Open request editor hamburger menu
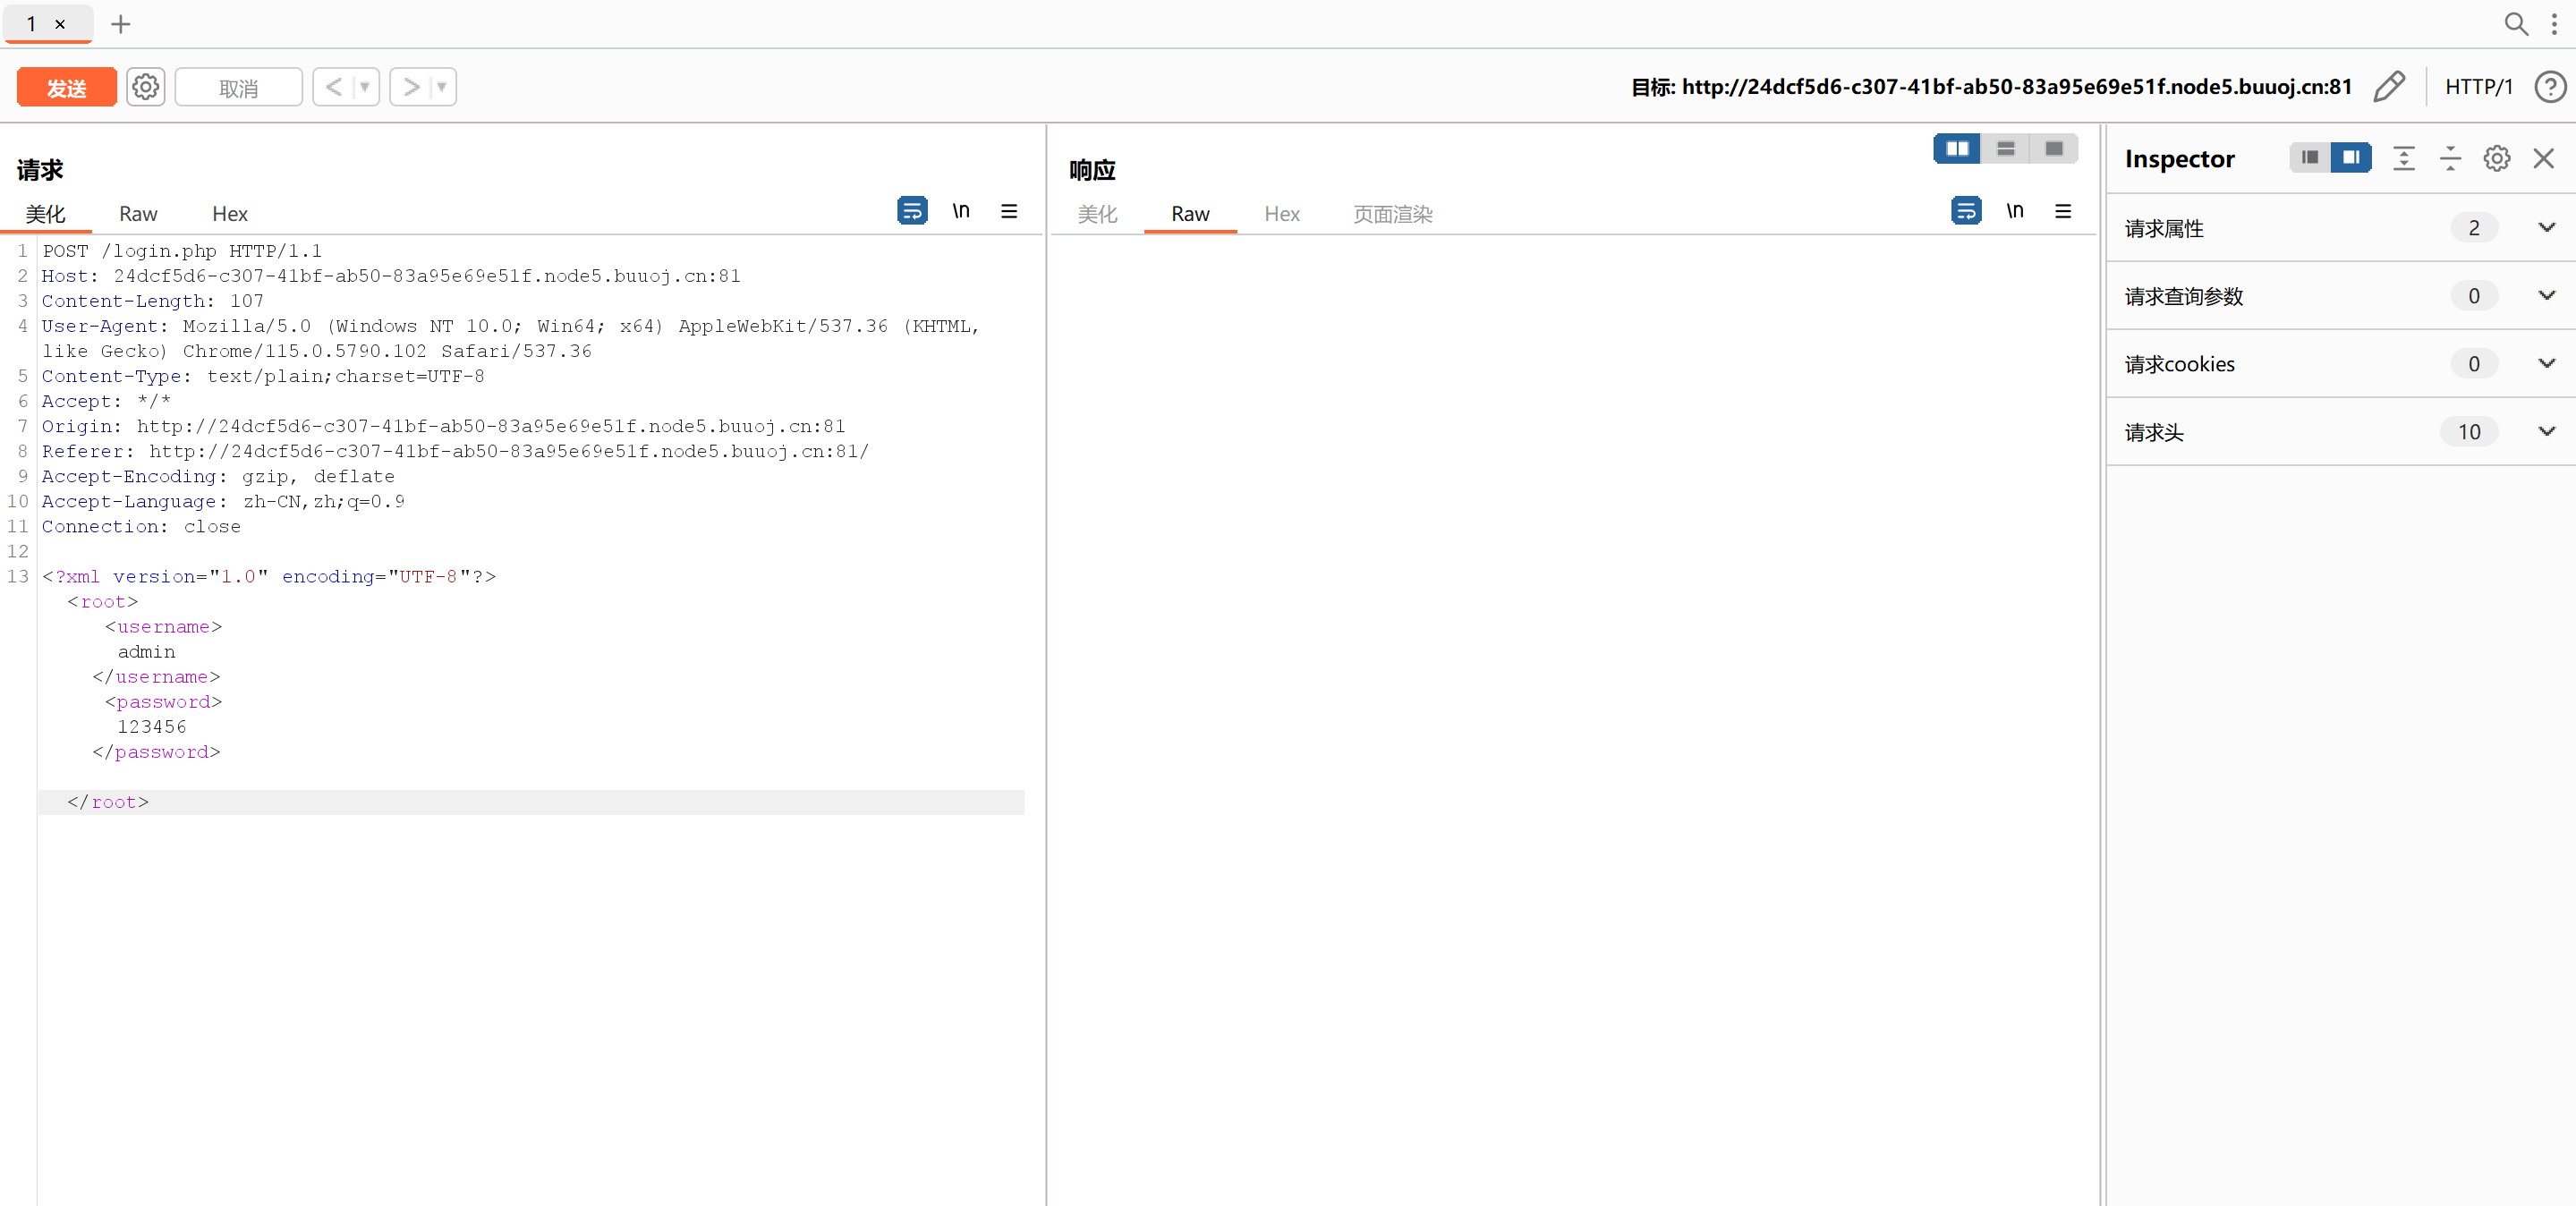Image resolution: width=2576 pixels, height=1206 pixels. (1008, 211)
